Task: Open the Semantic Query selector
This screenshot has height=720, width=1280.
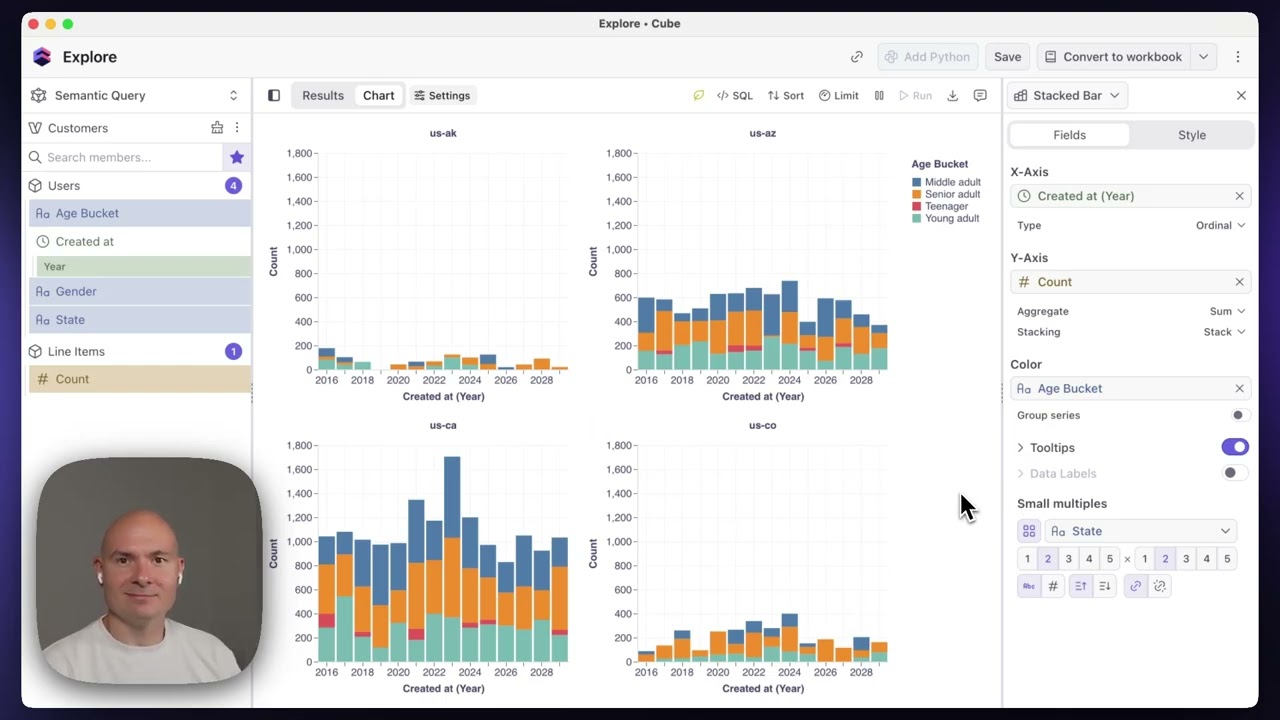Action: pos(136,96)
